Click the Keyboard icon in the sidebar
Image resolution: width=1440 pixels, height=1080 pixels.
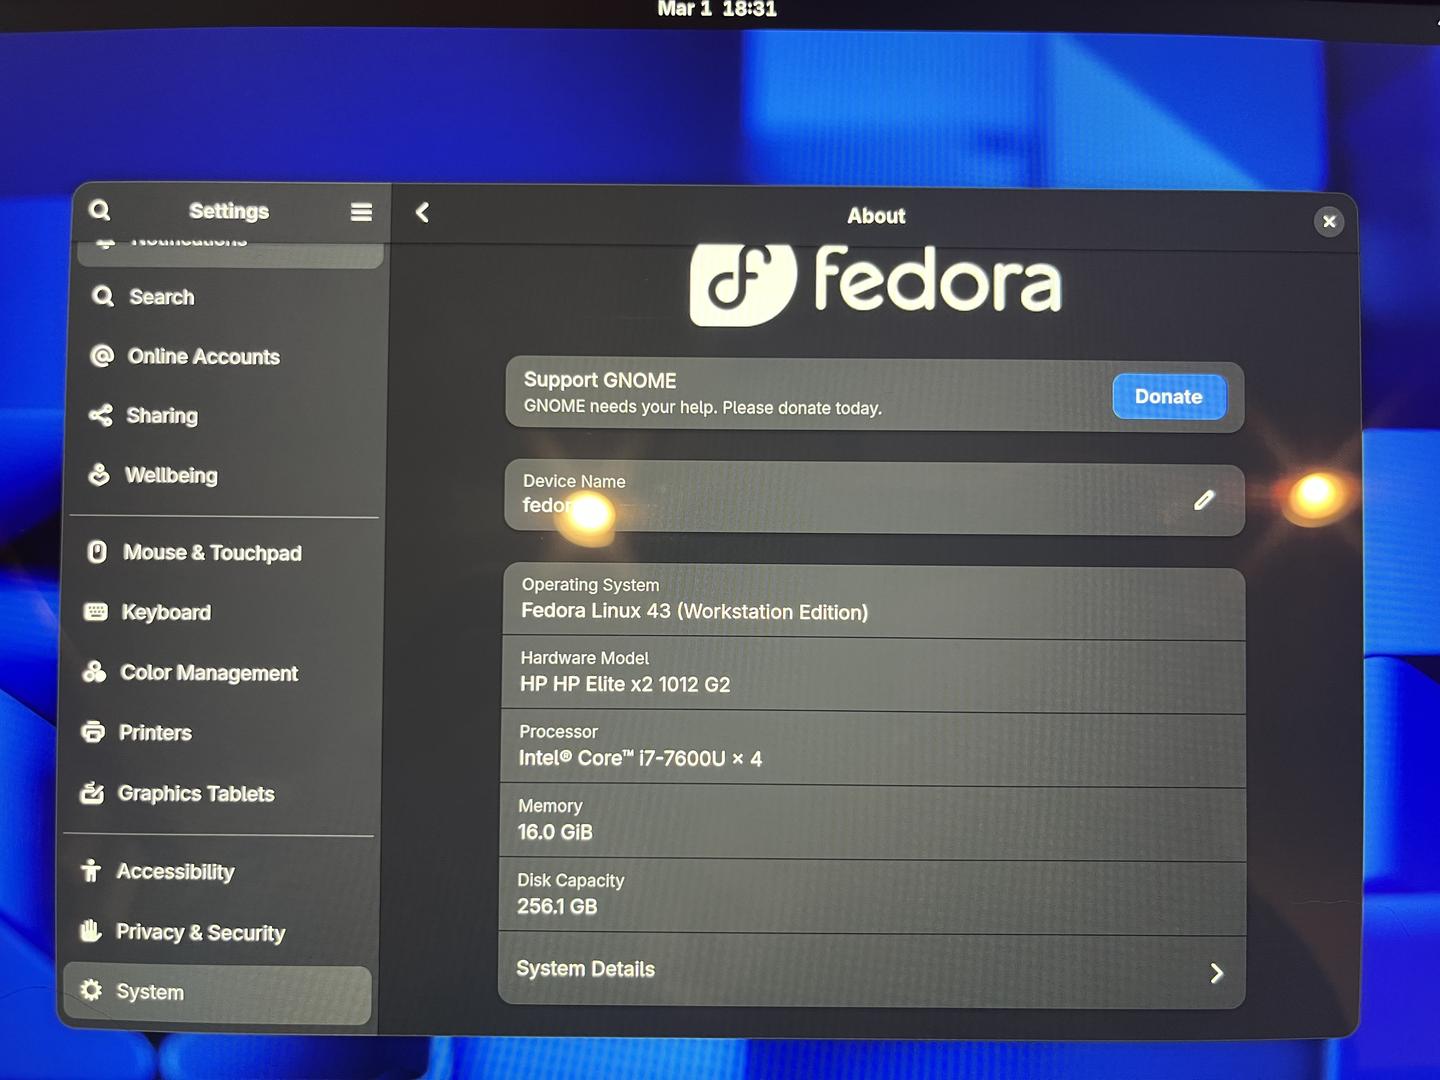click(x=96, y=611)
